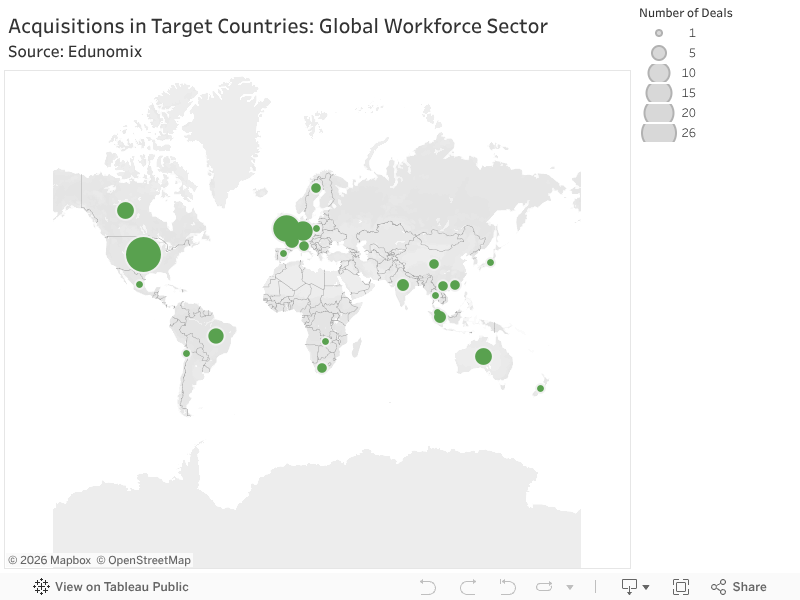Viewport: 800px width, 600px height.
Task: Click the Share button
Action: [x=739, y=587]
